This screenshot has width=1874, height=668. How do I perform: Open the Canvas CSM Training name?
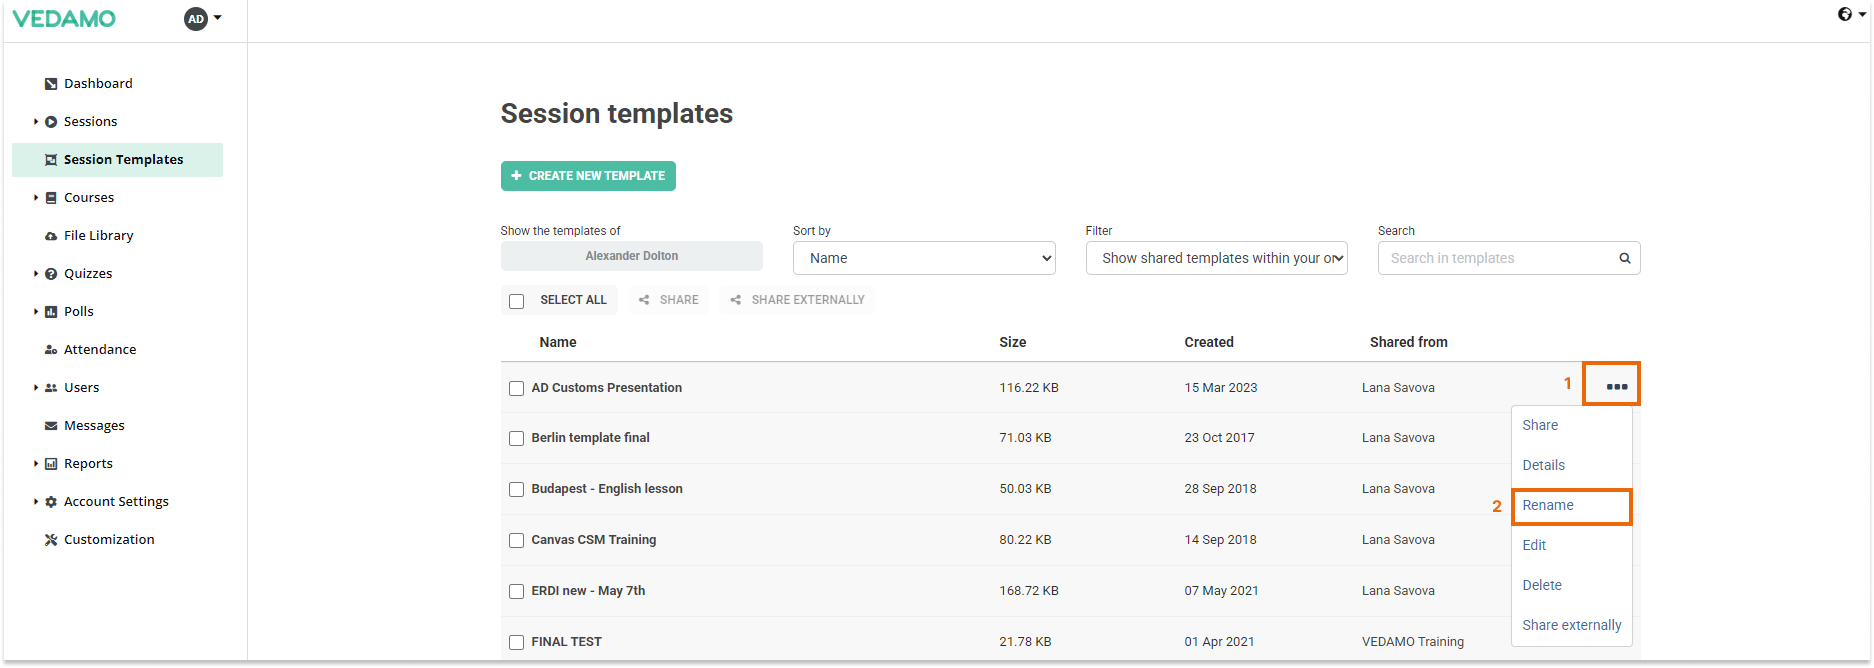coord(594,540)
